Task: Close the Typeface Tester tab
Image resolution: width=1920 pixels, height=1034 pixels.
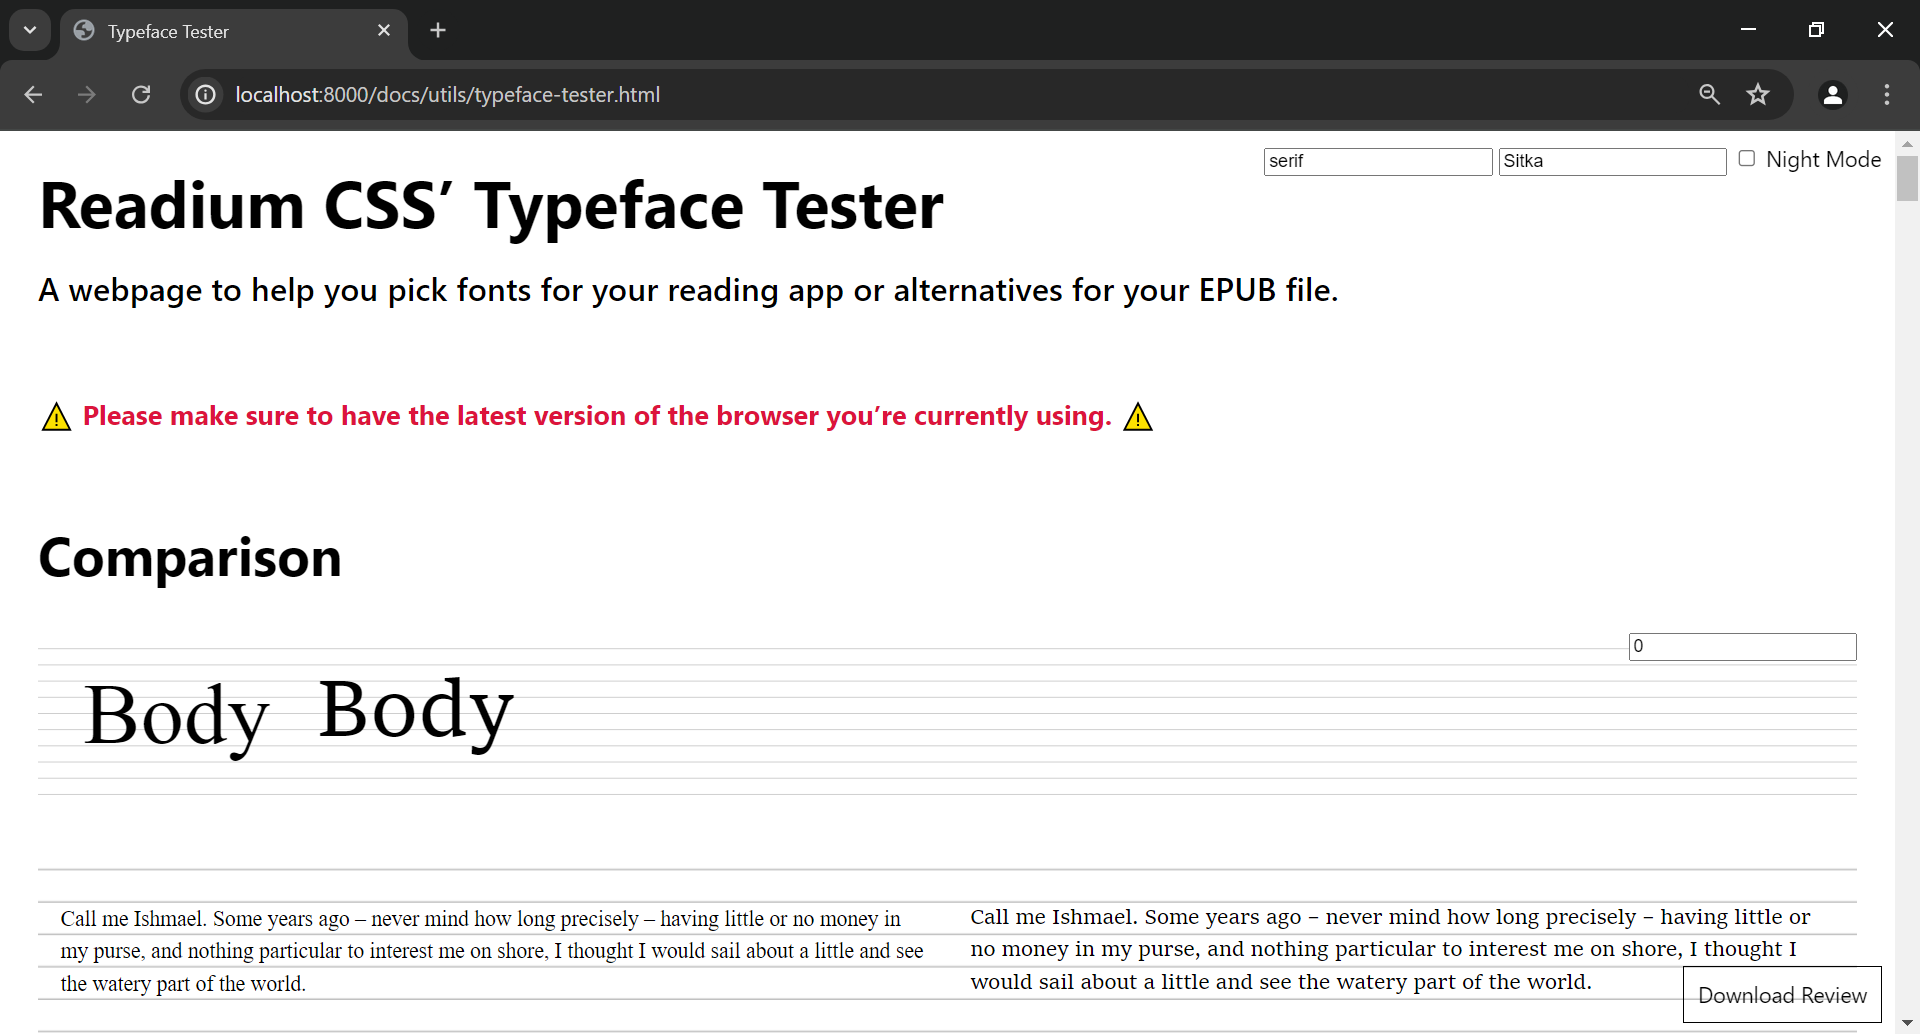Action: pos(384,30)
